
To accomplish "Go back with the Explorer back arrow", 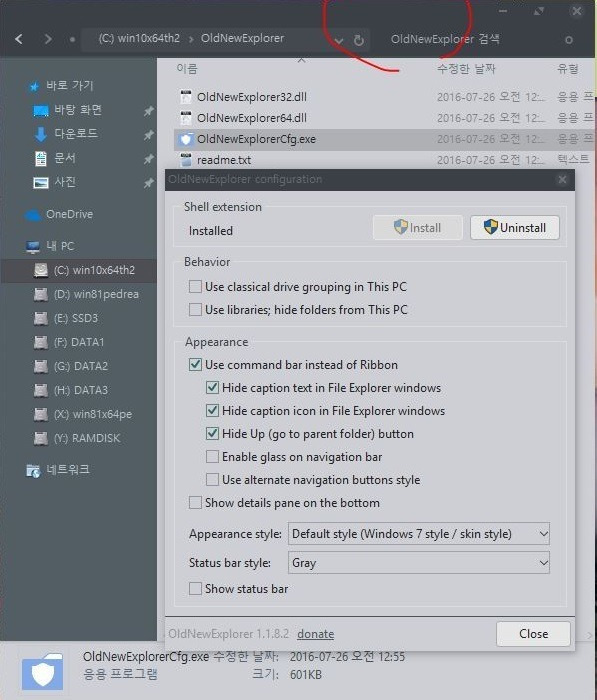I will point(19,39).
